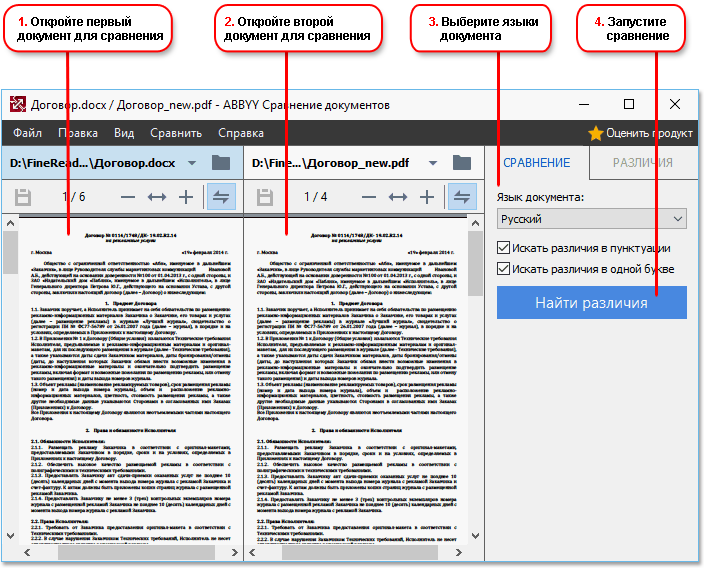This screenshot has width=710, height=575.
Task: Open the Сравнить menu
Action: pos(176,133)
